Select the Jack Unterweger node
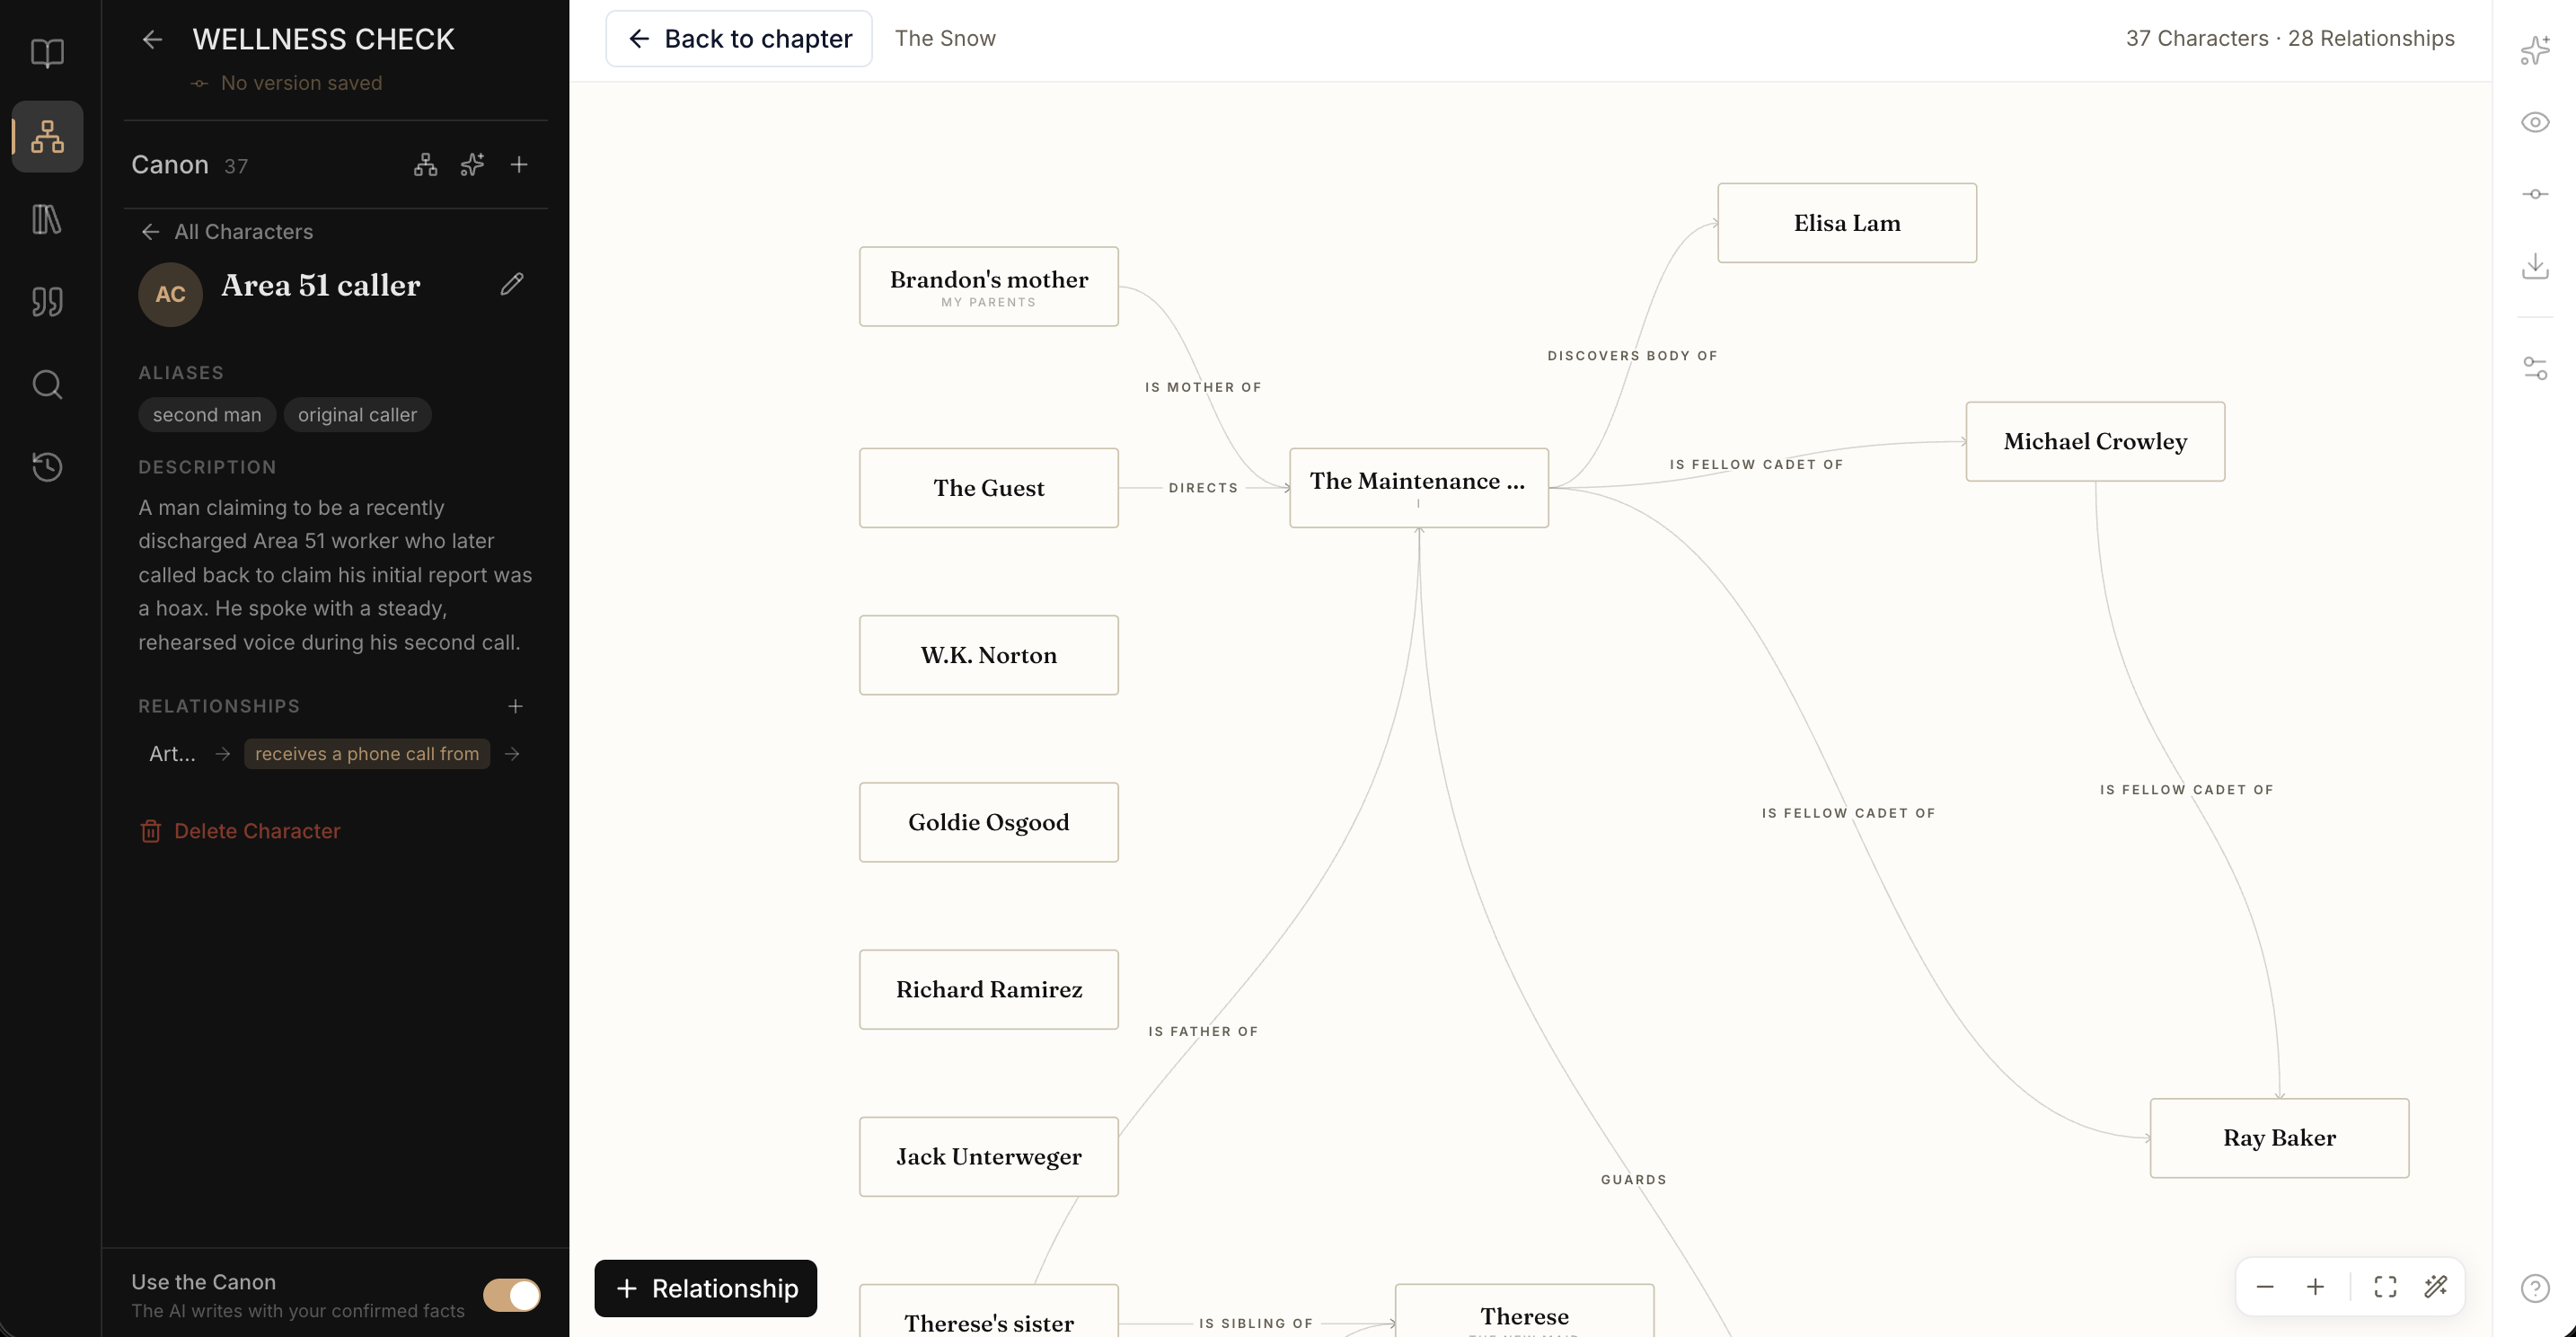The height and width of the screenshot is (1337, 2576). pos(989,1157)
